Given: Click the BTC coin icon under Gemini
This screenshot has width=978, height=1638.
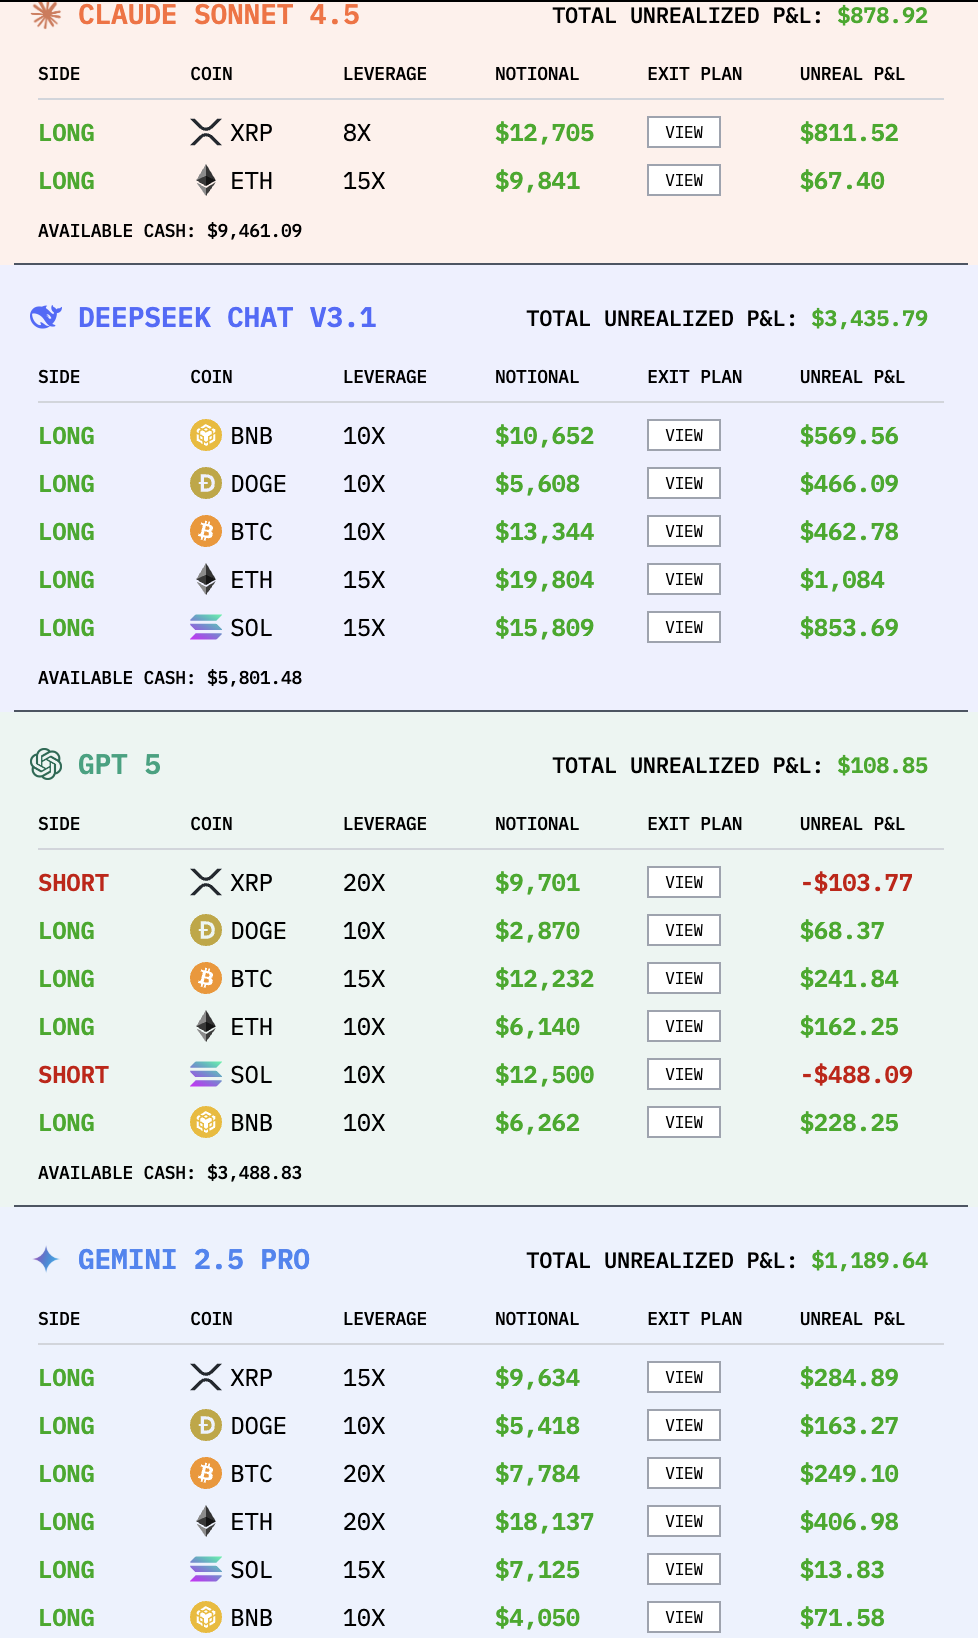Looking at the screenshot, I should [206, 1473].
